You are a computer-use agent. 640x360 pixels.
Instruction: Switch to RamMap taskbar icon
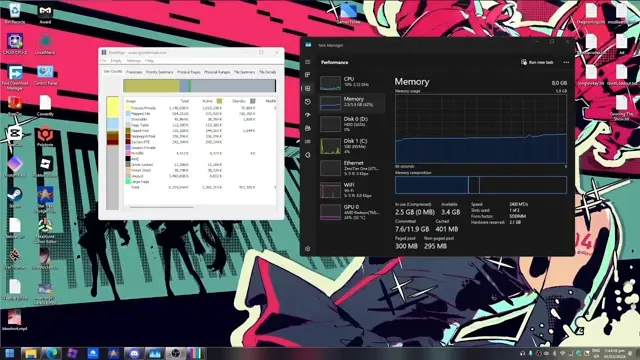196,353
